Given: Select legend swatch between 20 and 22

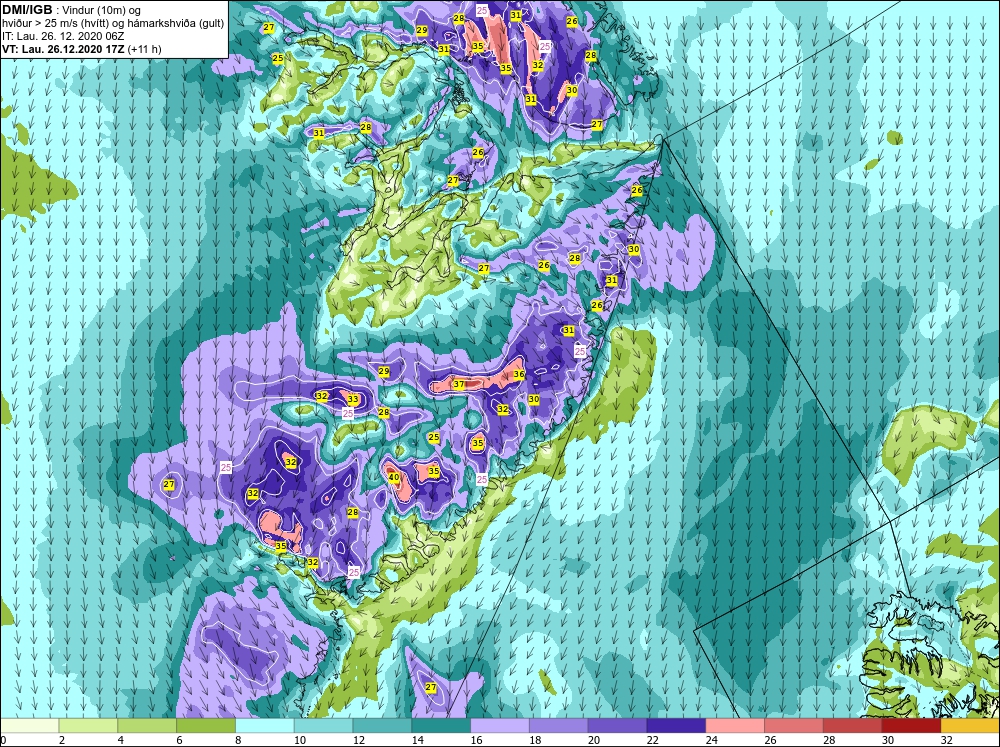Looking at the screenshot, I should coord(617,726).
